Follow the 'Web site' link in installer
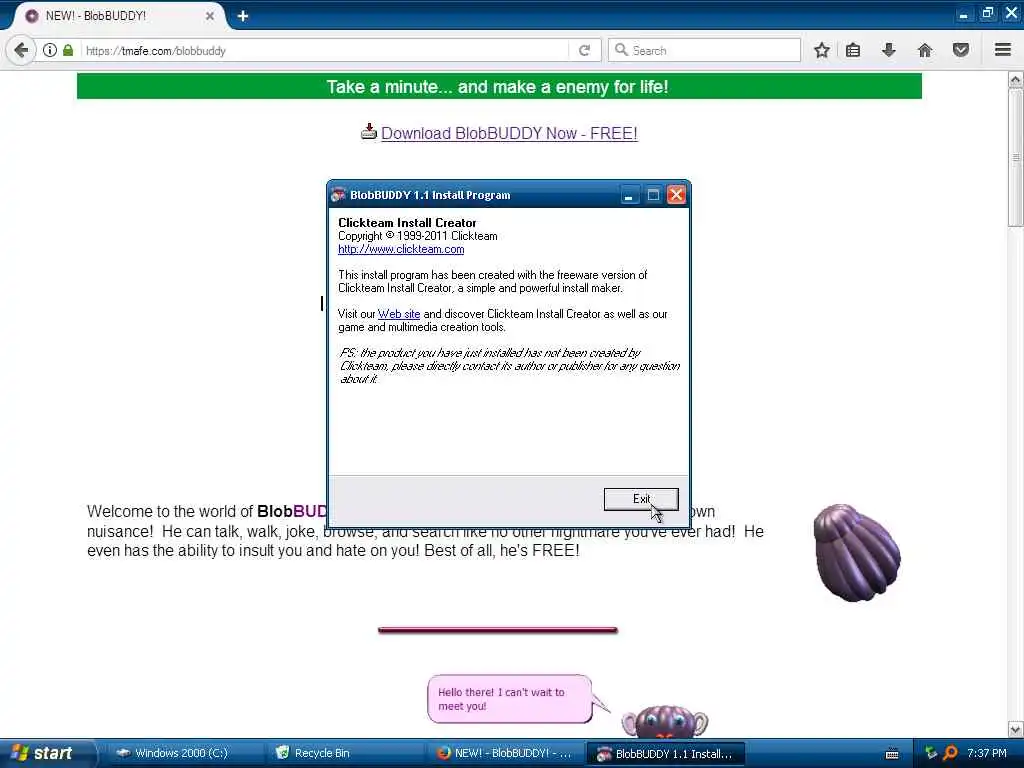Screen dimensions: 1024x768 click(398, 314)
